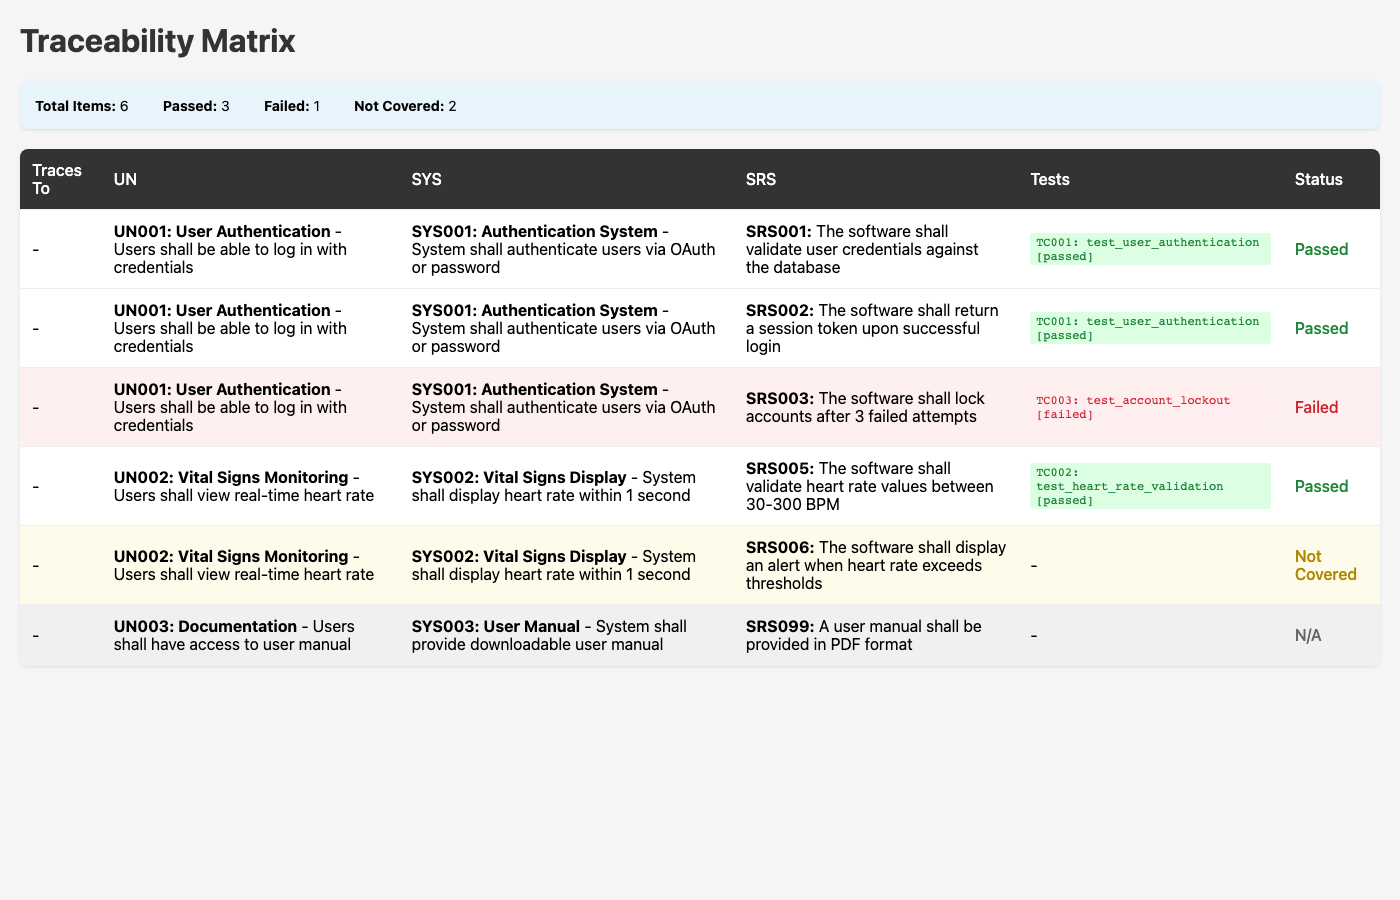
Task: Click the Passed: 3 summary entry
Action: tap(196, 106)
